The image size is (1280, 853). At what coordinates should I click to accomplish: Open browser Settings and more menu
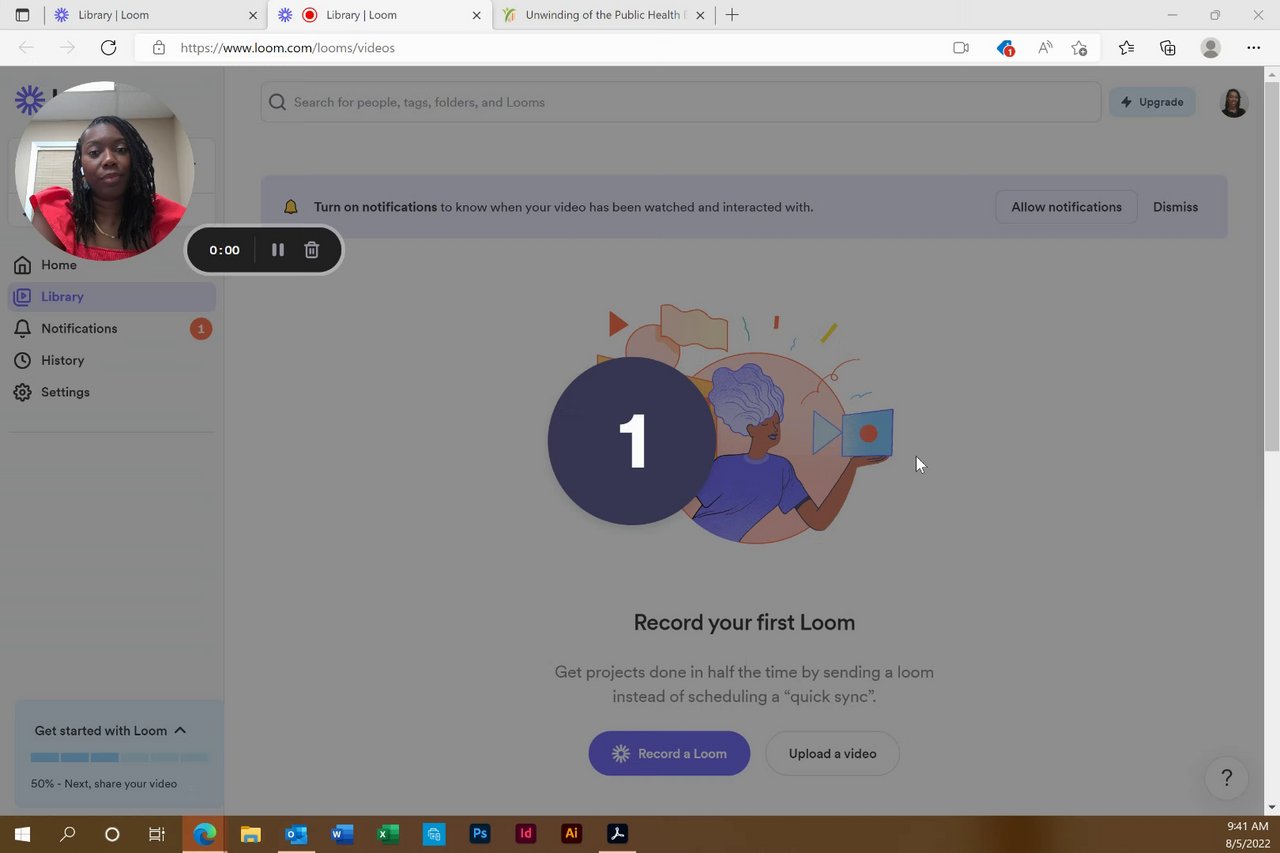click(1253, 47)
